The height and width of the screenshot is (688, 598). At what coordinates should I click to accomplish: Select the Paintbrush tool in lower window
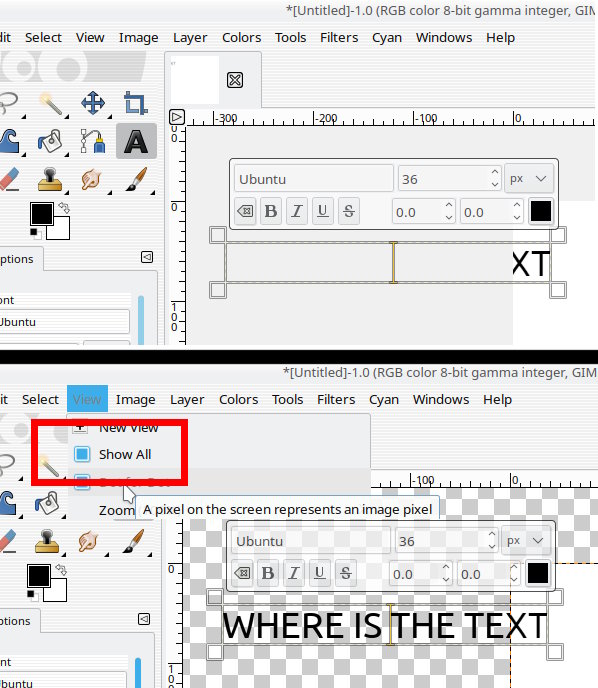click(134, 541)
